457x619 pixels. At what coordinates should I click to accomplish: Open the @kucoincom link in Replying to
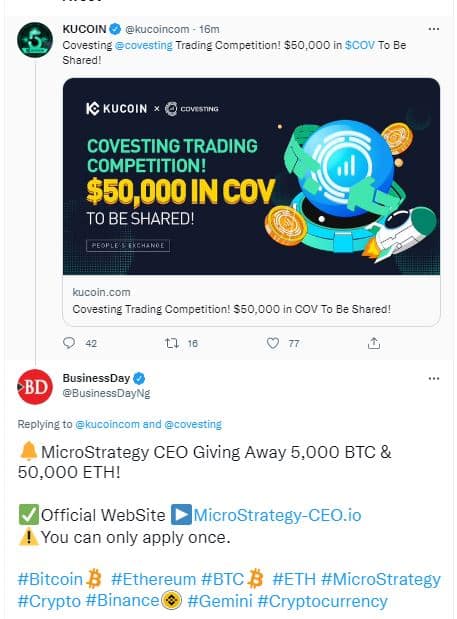107,424
